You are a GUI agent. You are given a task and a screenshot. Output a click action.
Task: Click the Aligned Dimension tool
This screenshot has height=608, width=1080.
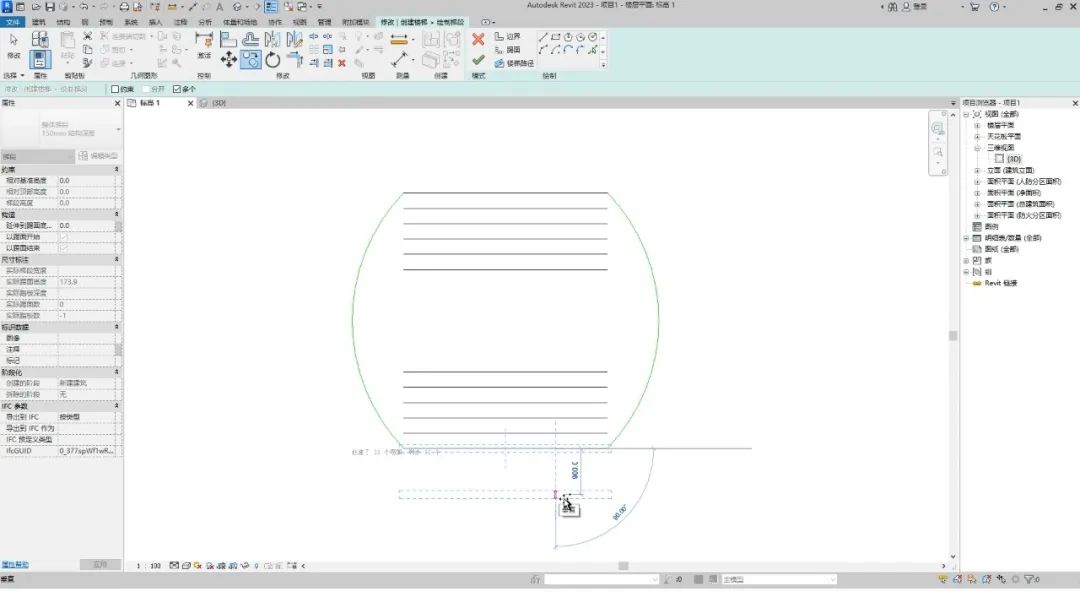399,60
